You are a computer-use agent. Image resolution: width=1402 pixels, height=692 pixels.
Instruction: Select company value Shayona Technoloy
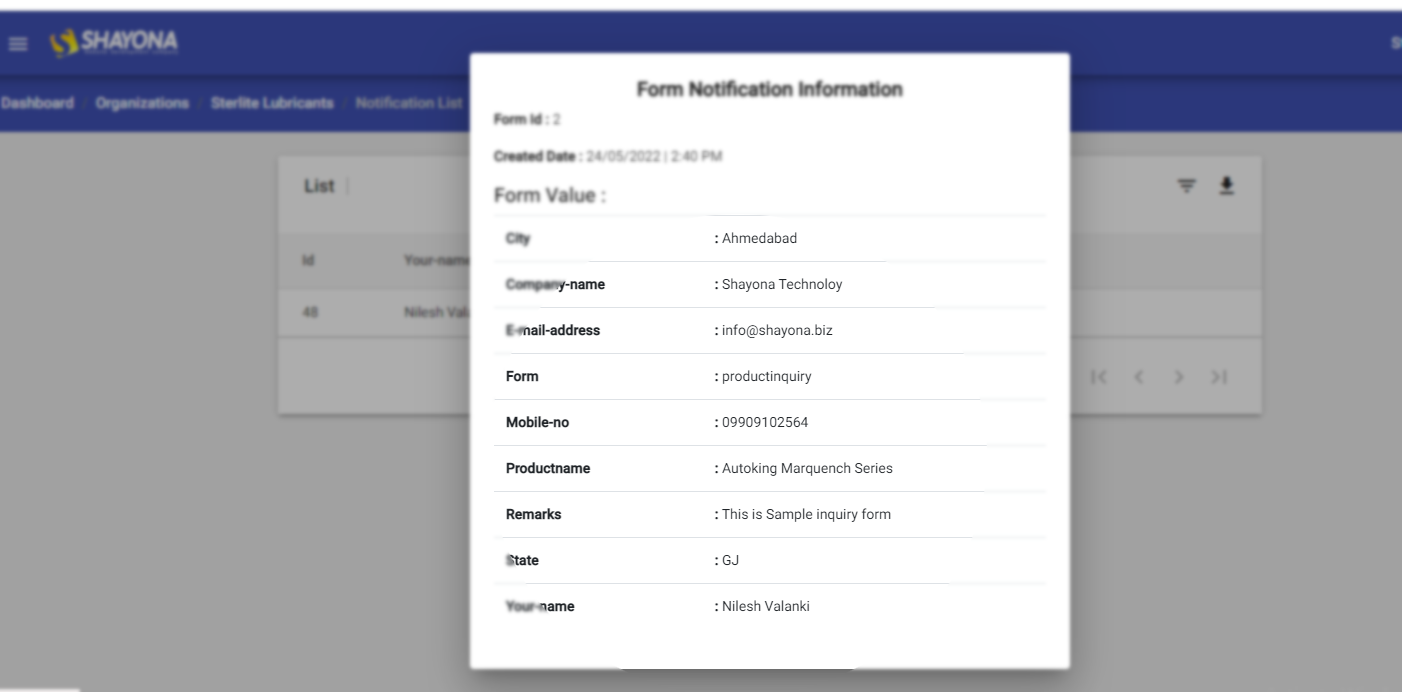pos(782,285)
